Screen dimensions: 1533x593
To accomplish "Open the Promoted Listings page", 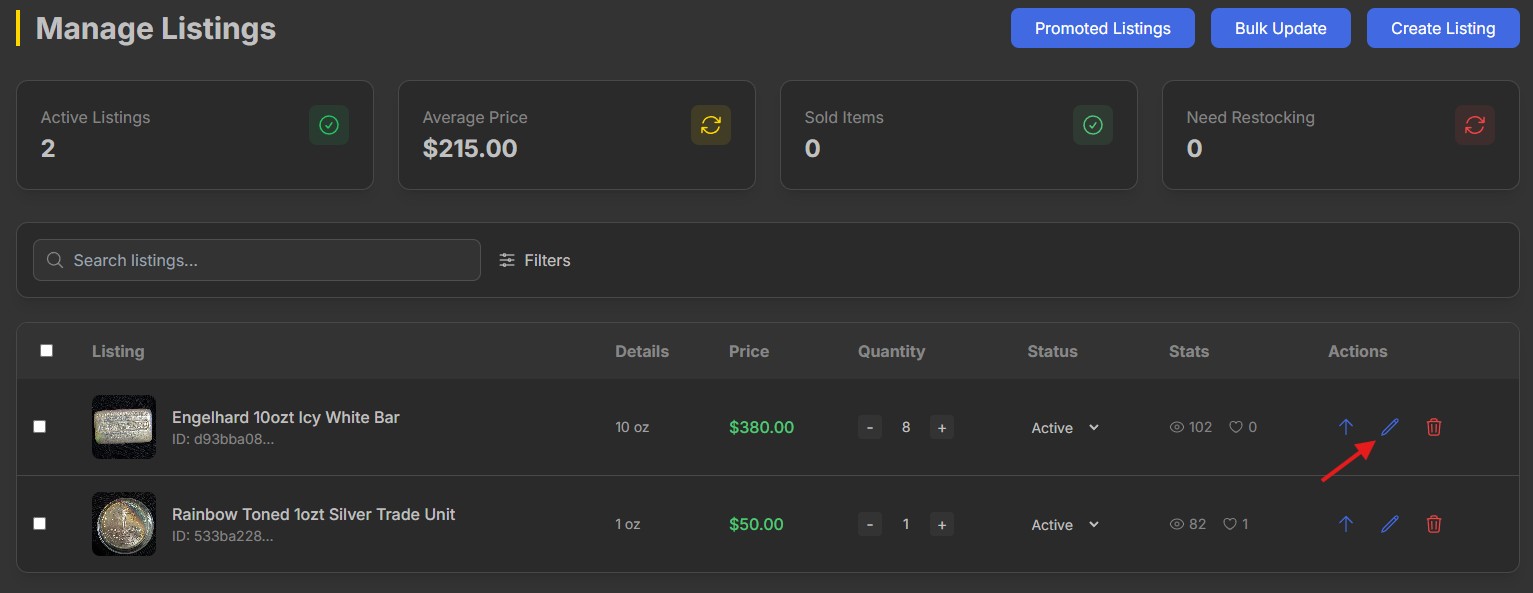I will 1103,28.
